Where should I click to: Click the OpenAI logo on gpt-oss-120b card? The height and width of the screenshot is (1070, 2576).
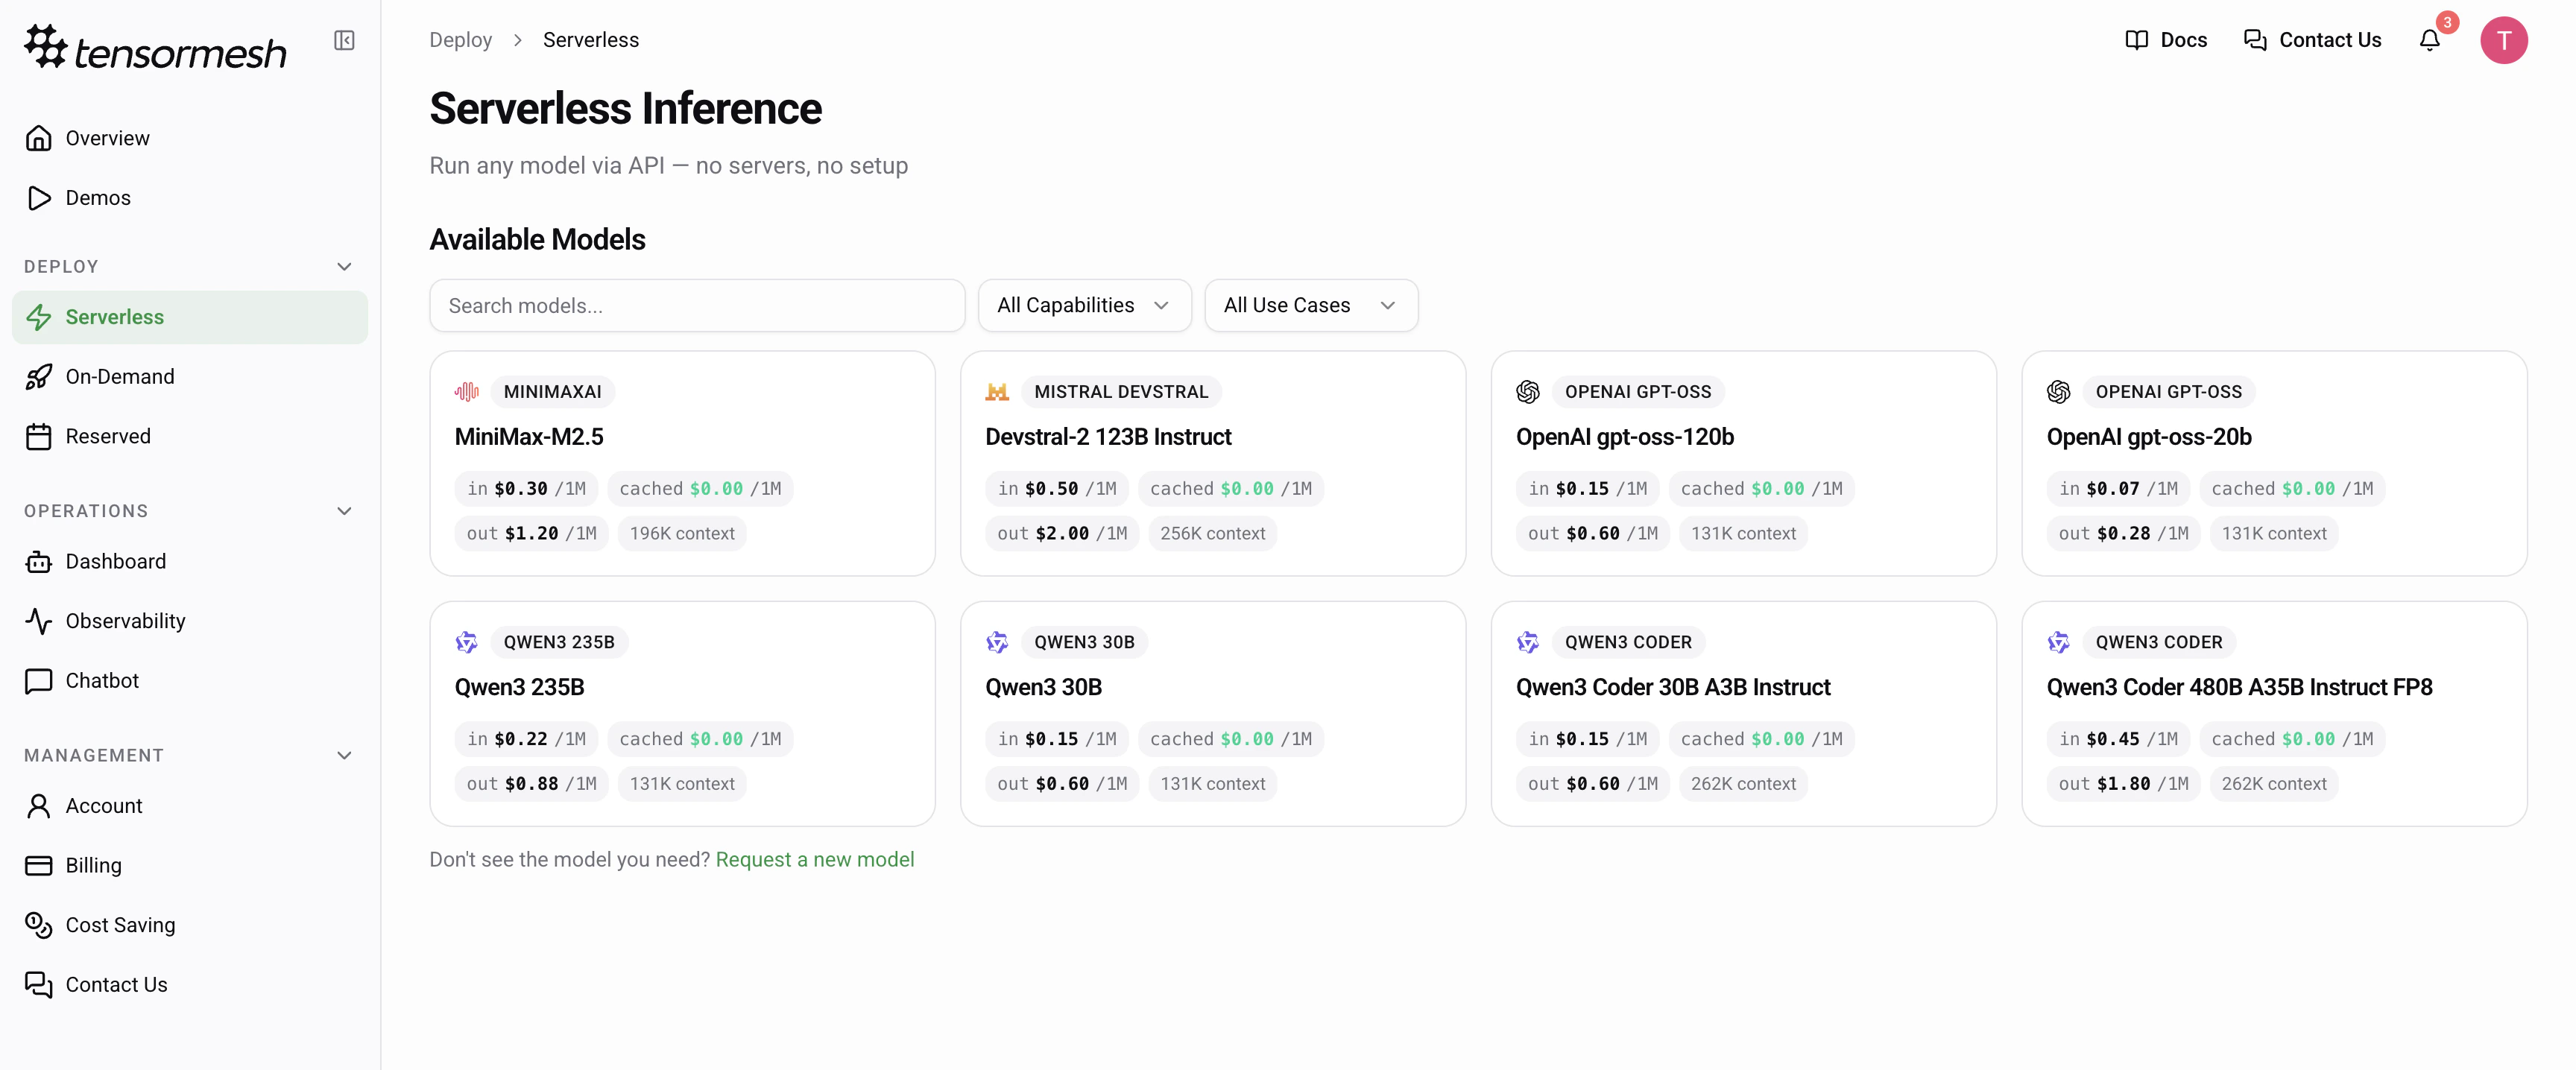1528,392
